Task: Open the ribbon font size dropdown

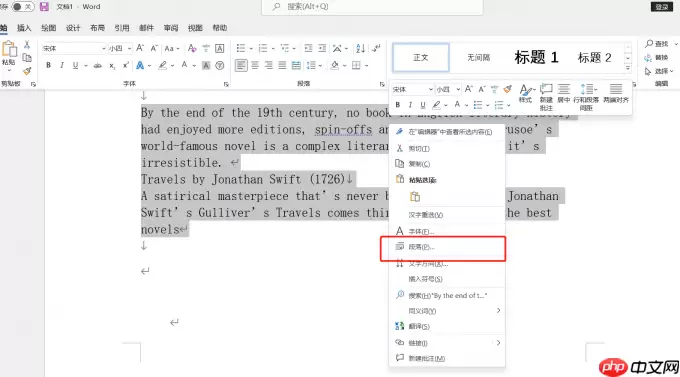Action: 129,49
